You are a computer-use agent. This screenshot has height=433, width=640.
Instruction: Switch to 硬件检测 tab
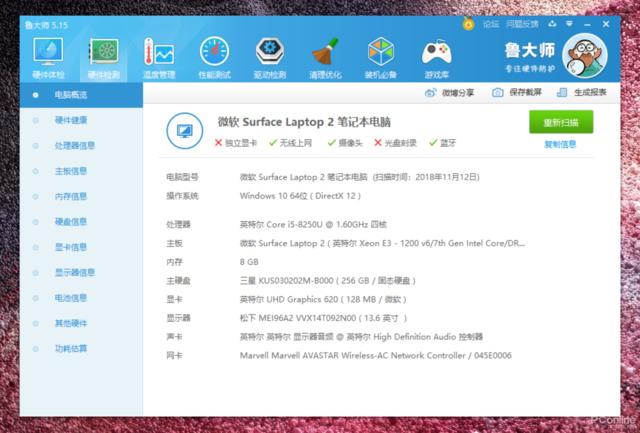(103, 56)
